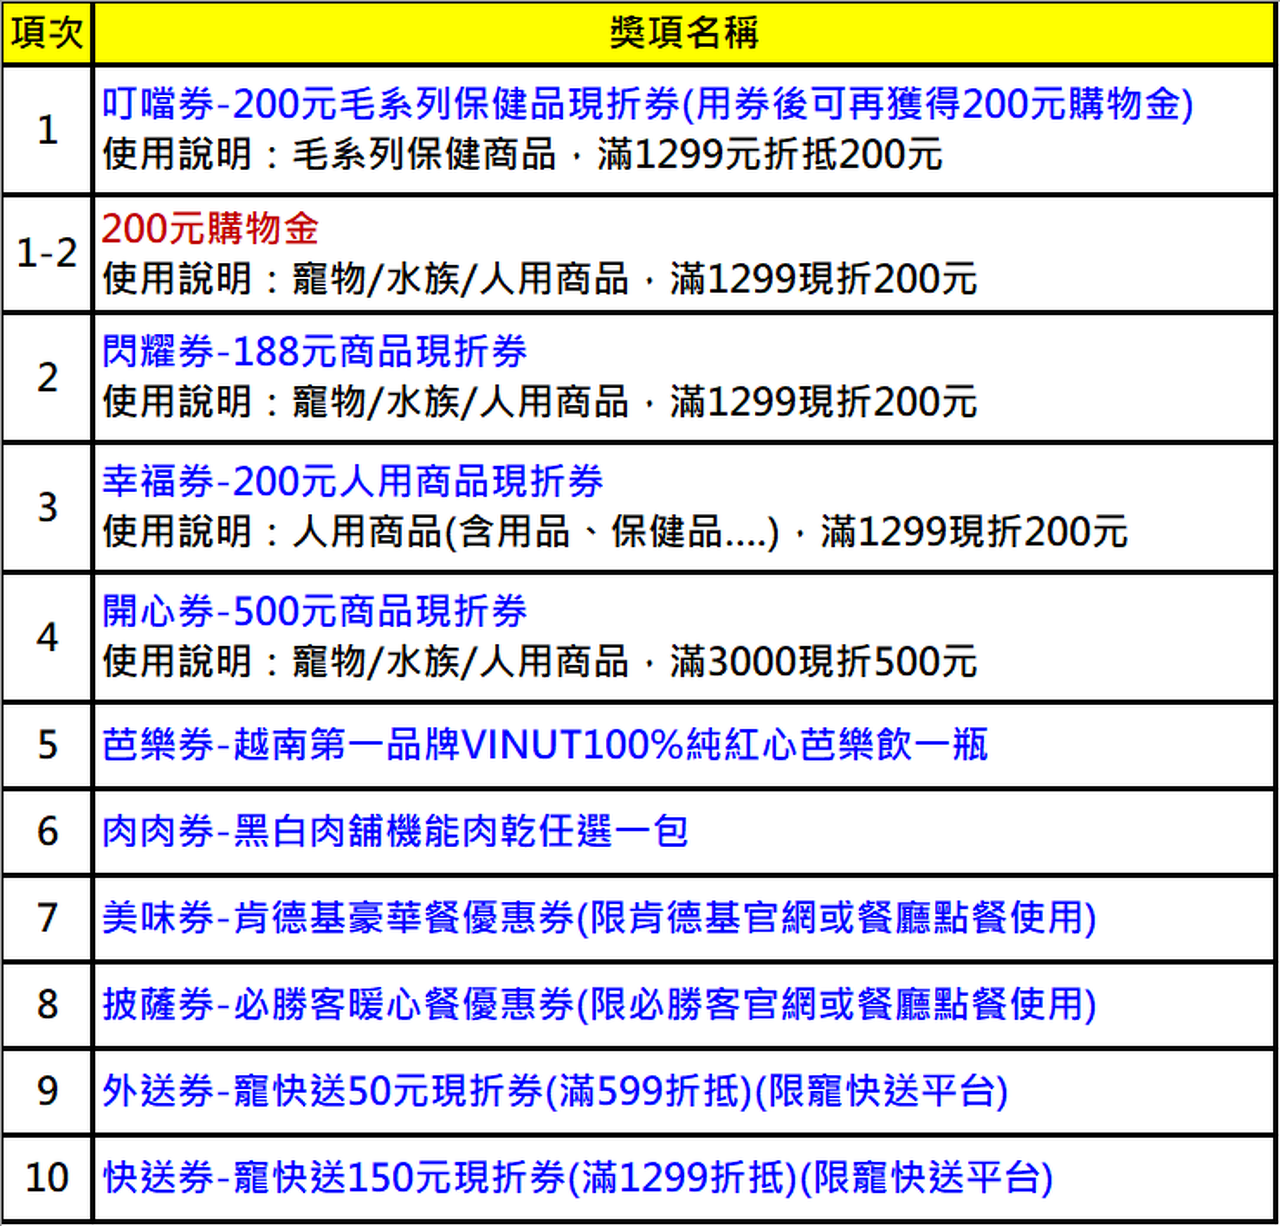Click the 幸福券 200元人用商品現折券 link
1280x1226 pixels.
352,482
